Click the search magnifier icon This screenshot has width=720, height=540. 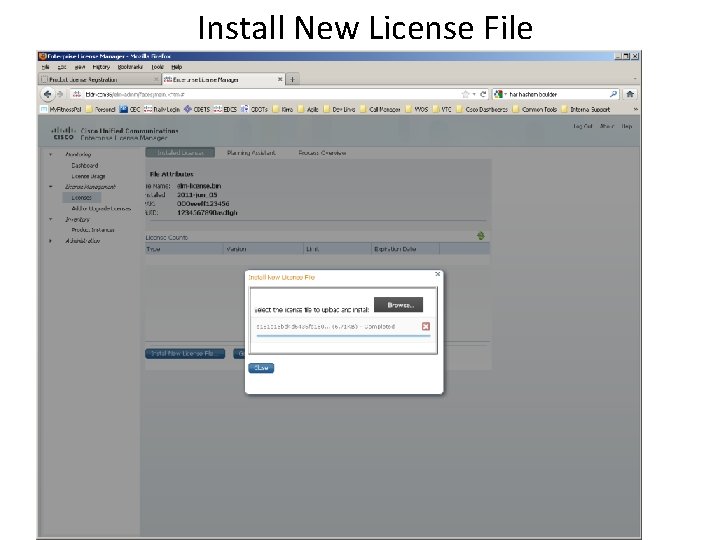pyautogui.click(x=613, y=94)
